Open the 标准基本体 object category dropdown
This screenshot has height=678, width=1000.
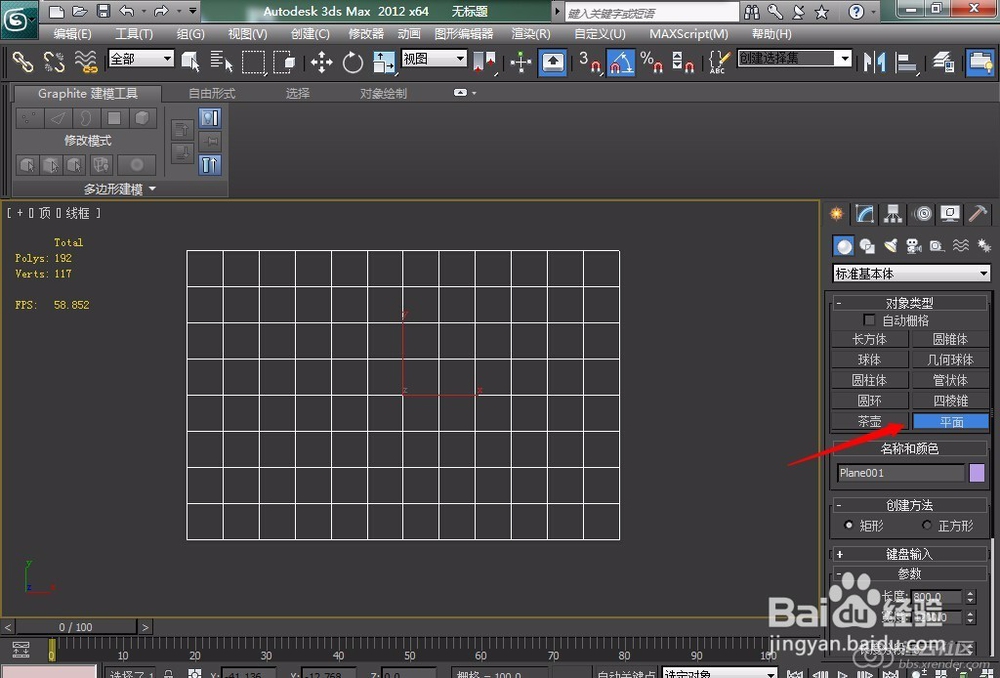(911, 274)
